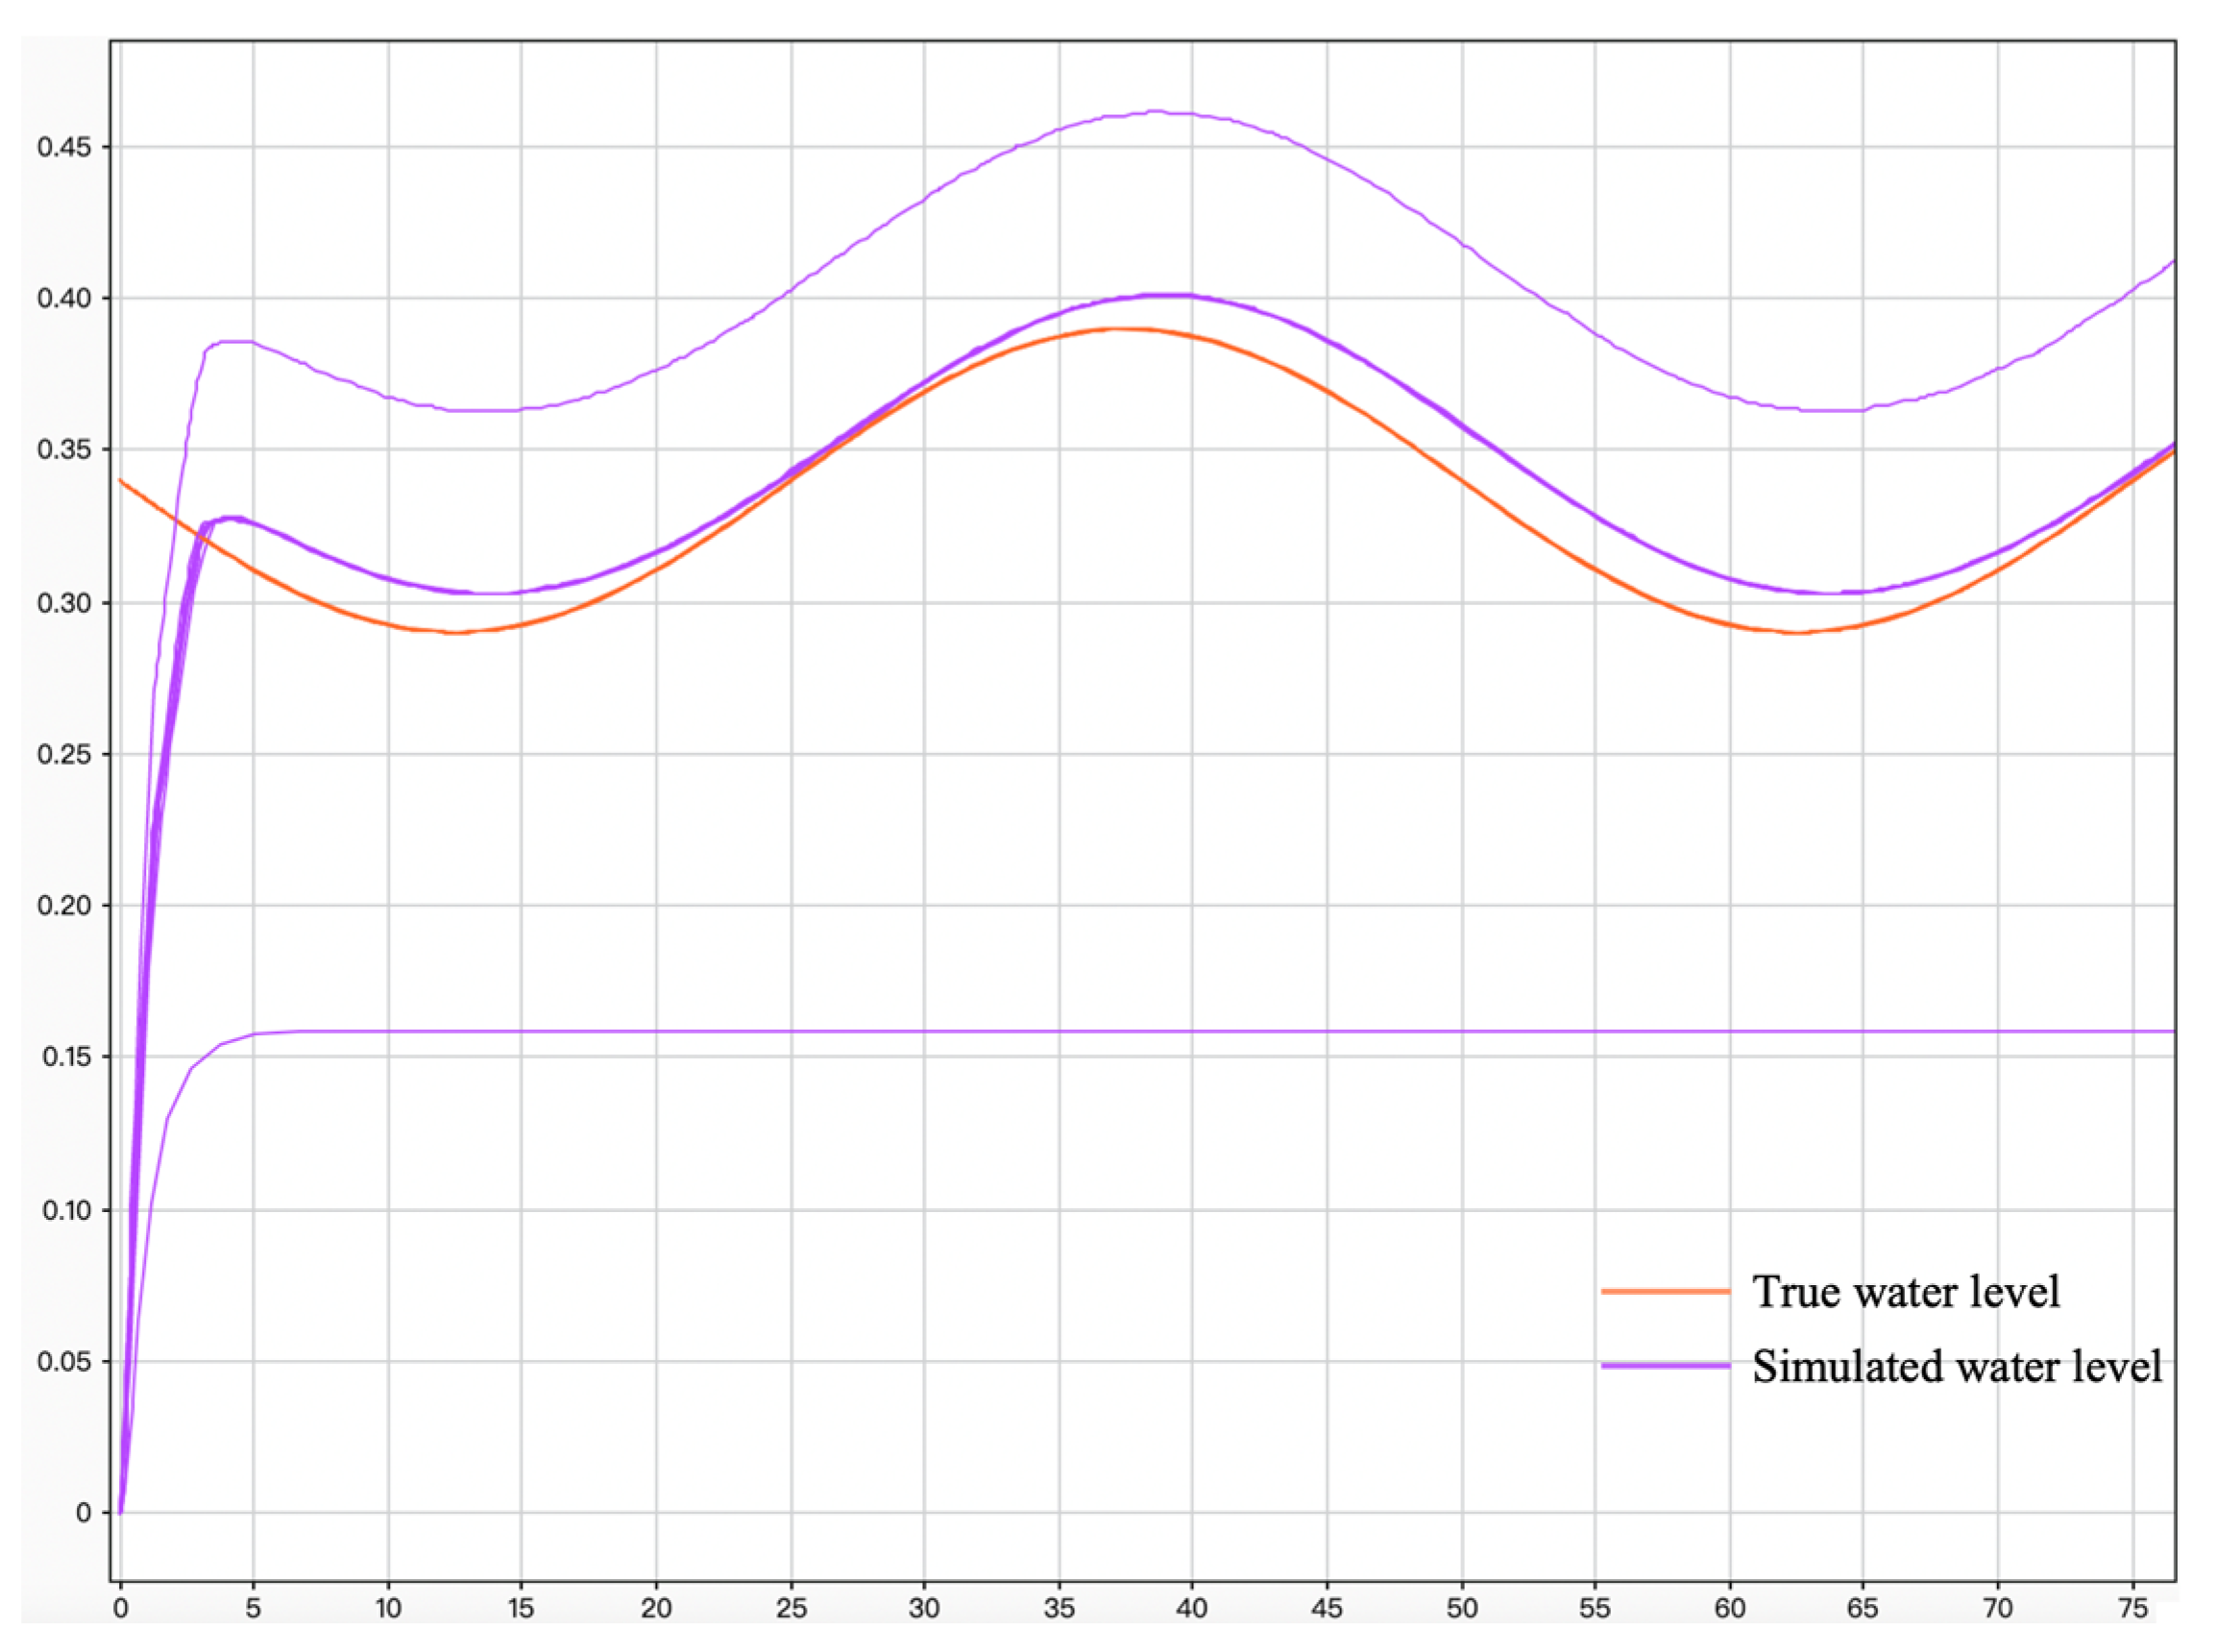Click the 40 x-axis tick label
2218x1652 pixels.
point(1192,1609)
